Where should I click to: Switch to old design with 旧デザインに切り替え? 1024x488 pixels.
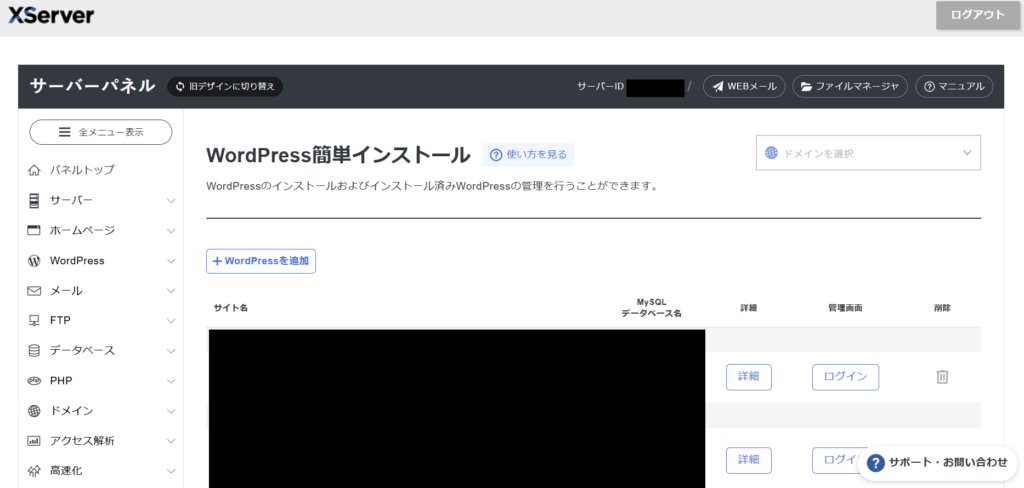[x=225, y=87]
